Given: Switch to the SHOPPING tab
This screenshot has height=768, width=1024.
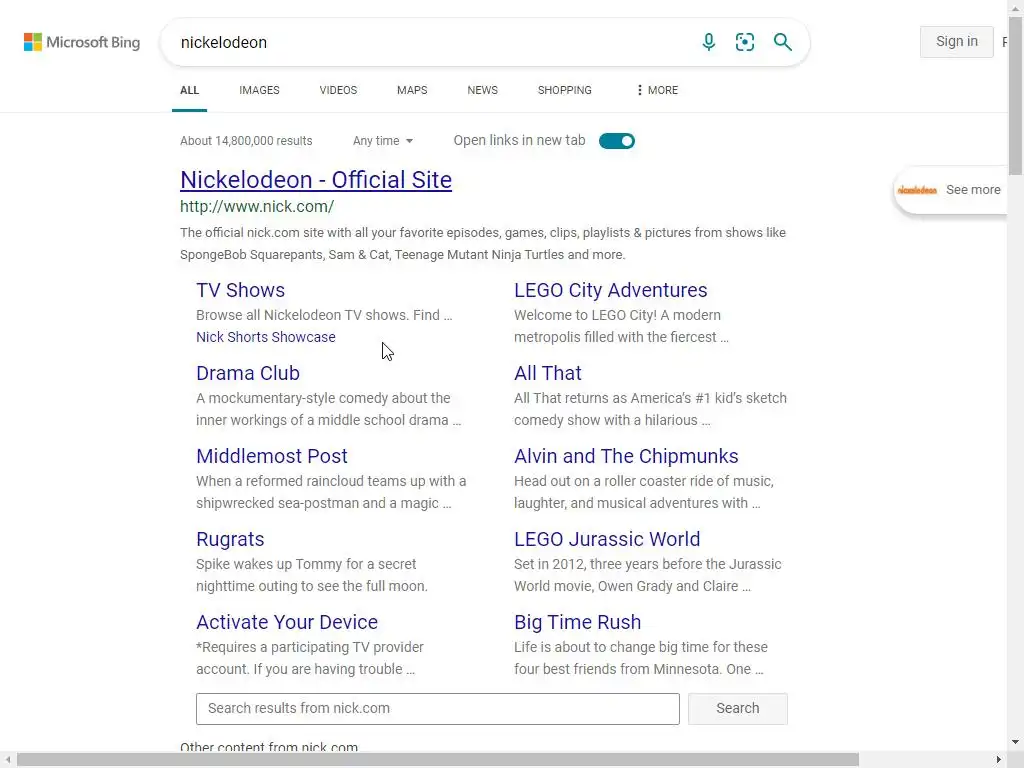Looking at the screenshot, I should click(x=565, y=90).
